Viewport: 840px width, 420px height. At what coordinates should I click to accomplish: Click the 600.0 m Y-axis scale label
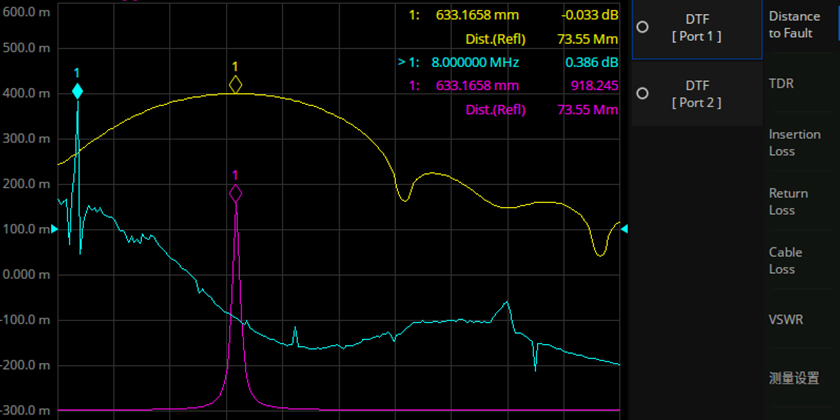(27, 48)
